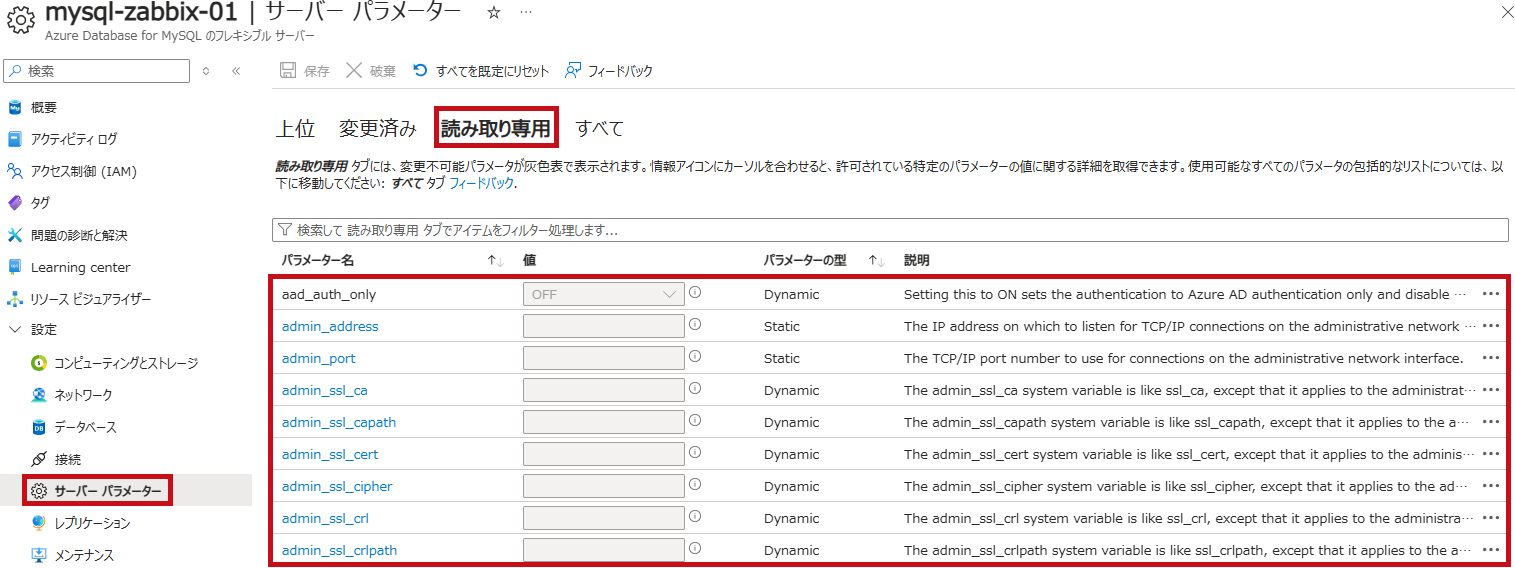
Task: Open the aad_auth_only OFF dropdown
Action: click(x=604, y=294)
